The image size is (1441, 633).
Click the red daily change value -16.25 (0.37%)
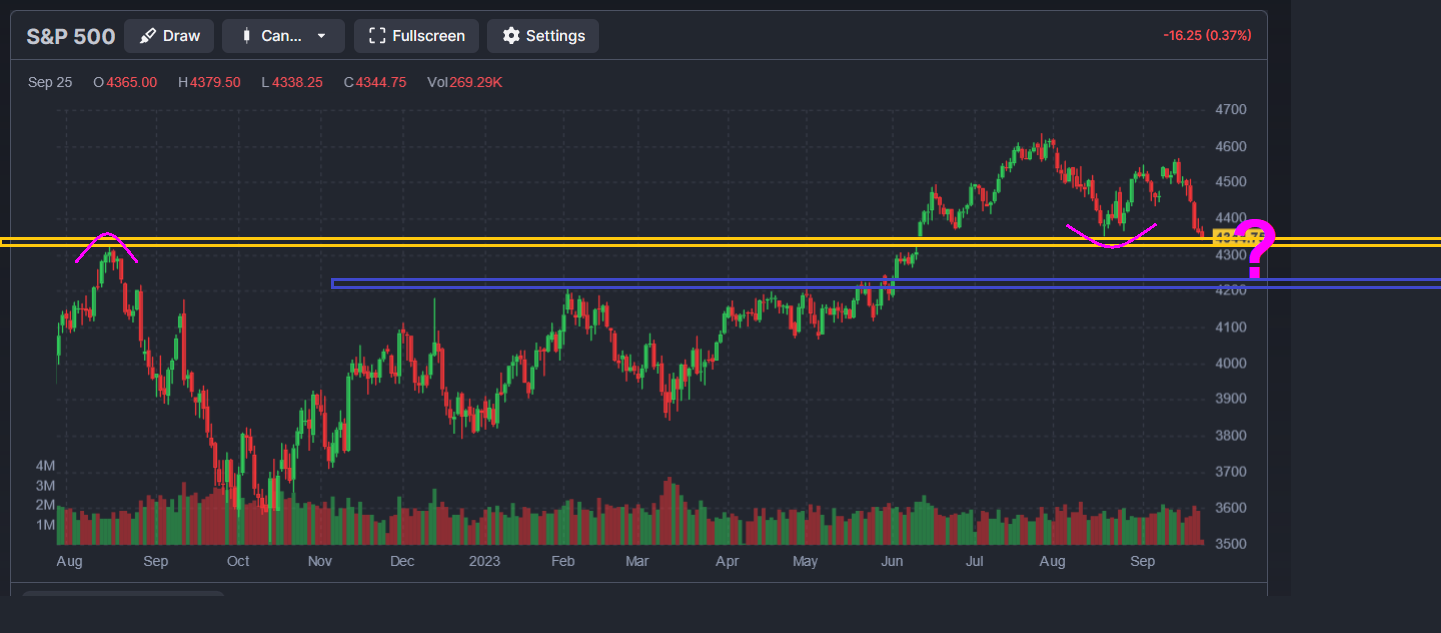(x=1206, y=36)
